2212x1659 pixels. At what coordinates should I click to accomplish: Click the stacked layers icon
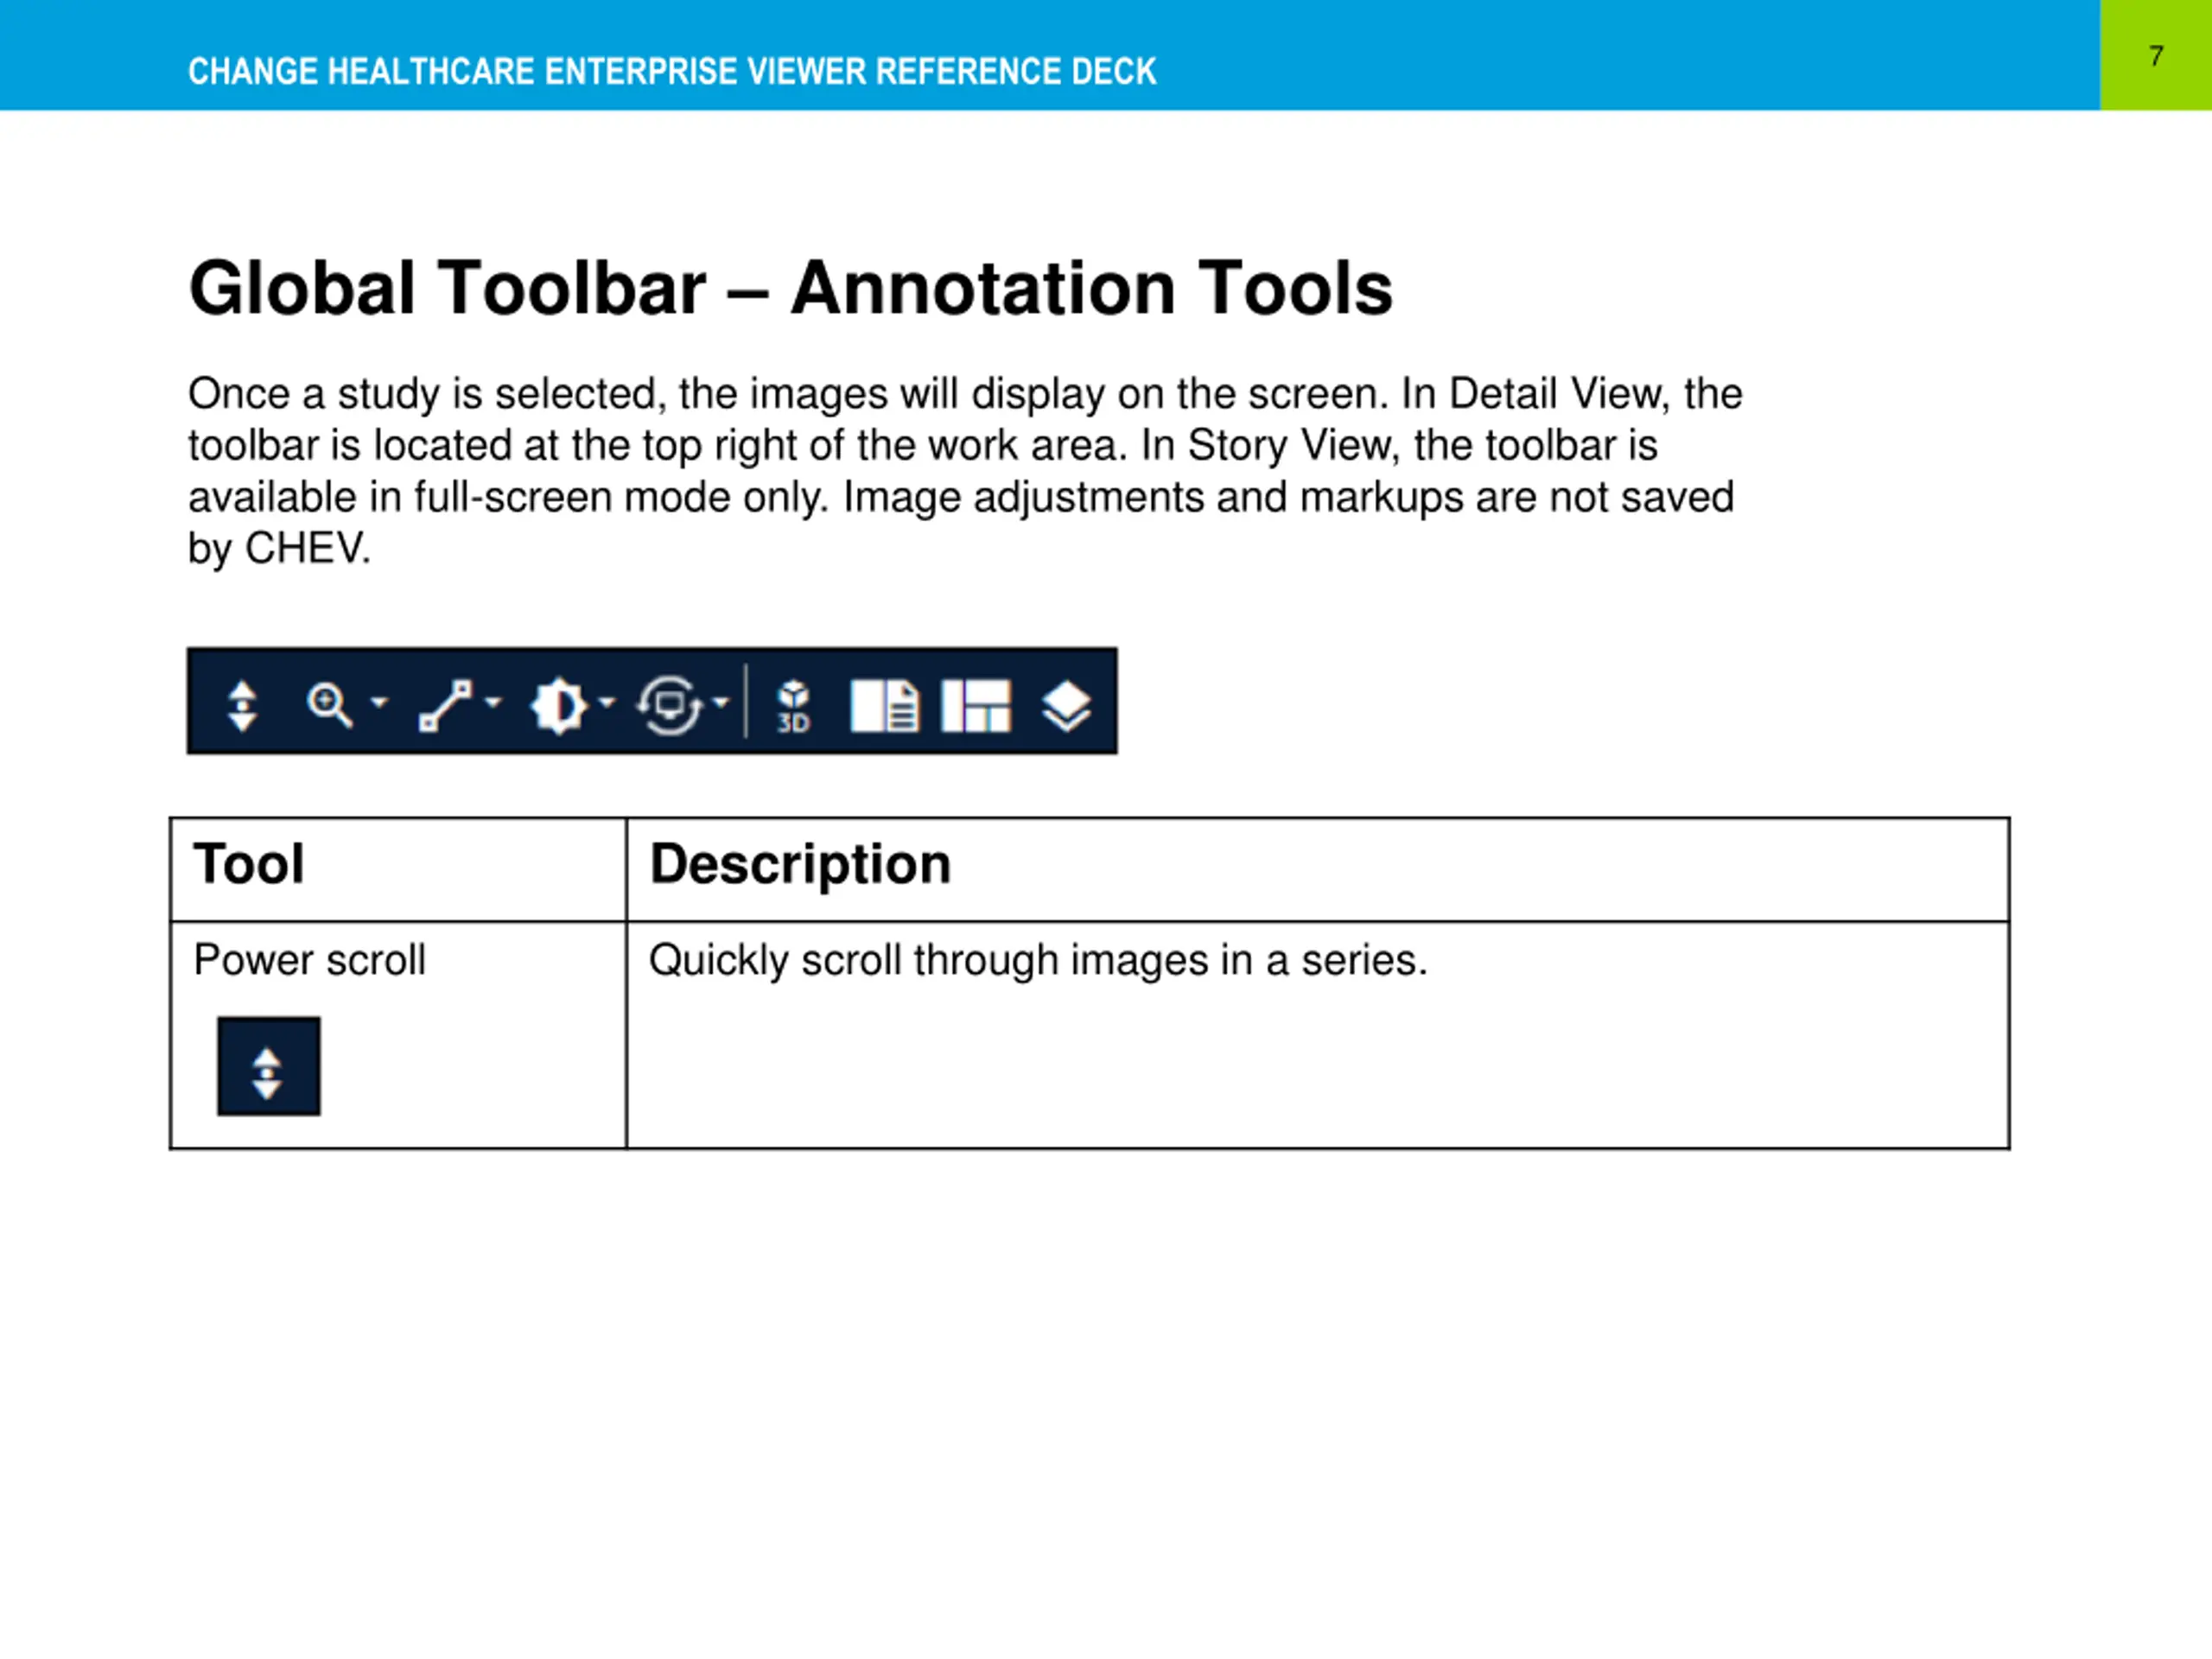(1066, 706)
